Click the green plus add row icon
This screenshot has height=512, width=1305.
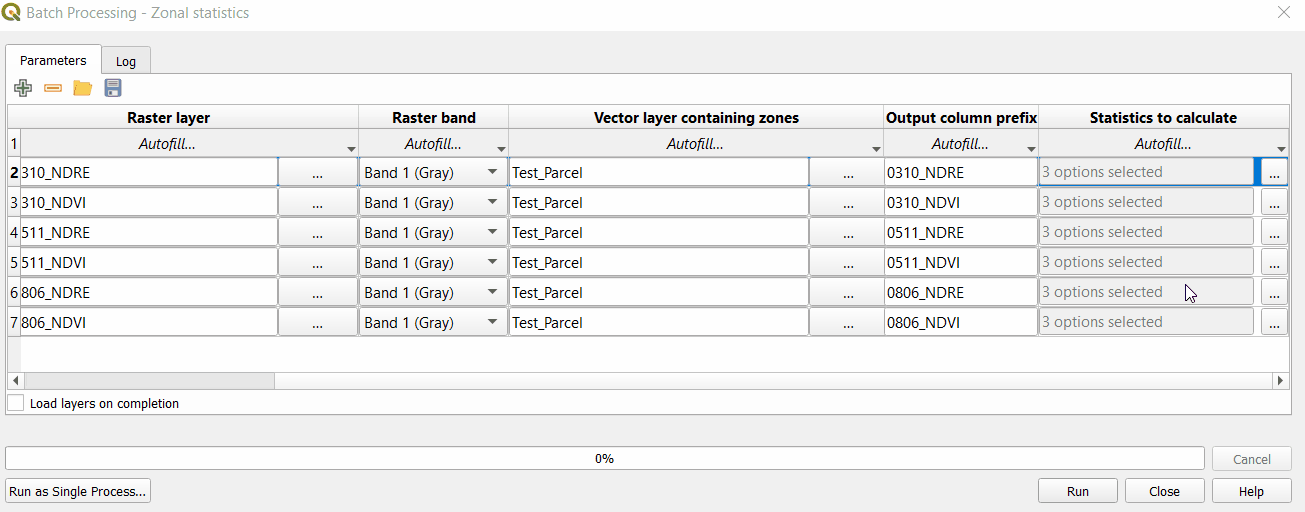click(x=23, y=88)
